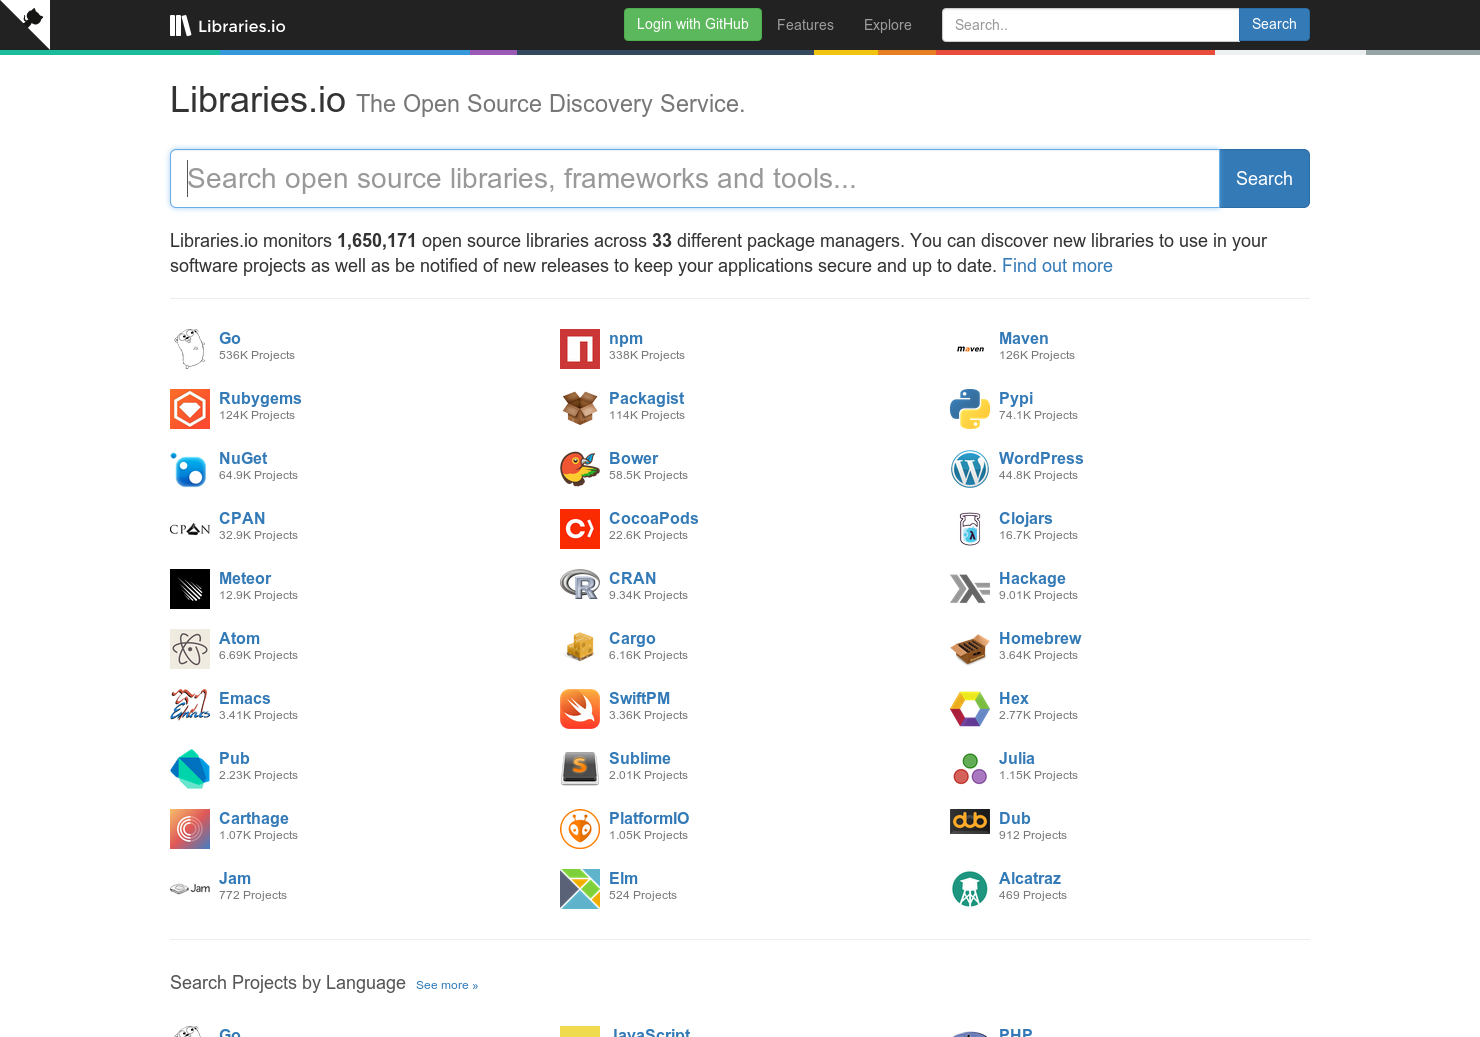The image size is (1480, 1037).
Task: Expand languages via See more link
Action: pyautogui.click(x=446, y=985)
